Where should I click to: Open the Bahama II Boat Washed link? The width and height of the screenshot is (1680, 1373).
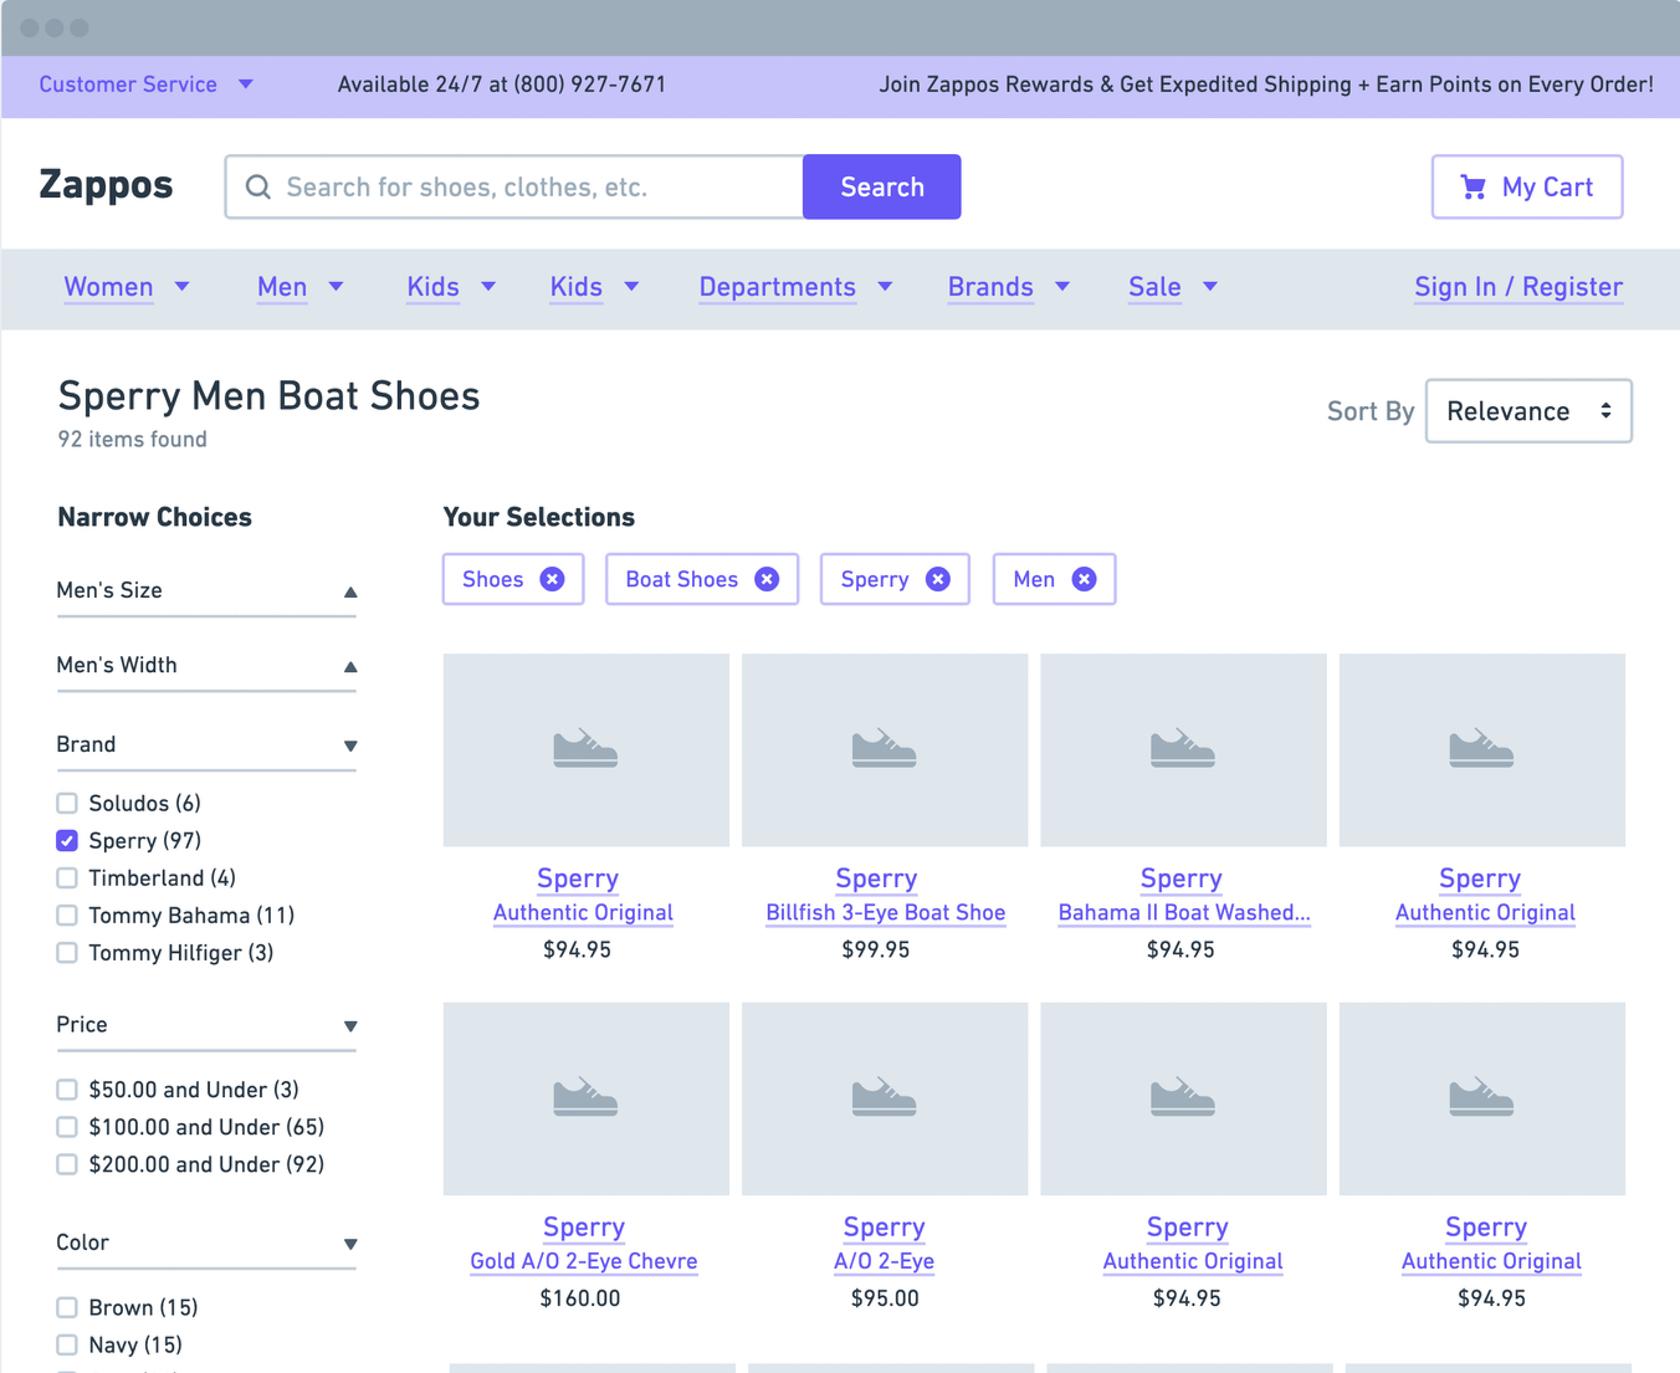pos(1184,912)
